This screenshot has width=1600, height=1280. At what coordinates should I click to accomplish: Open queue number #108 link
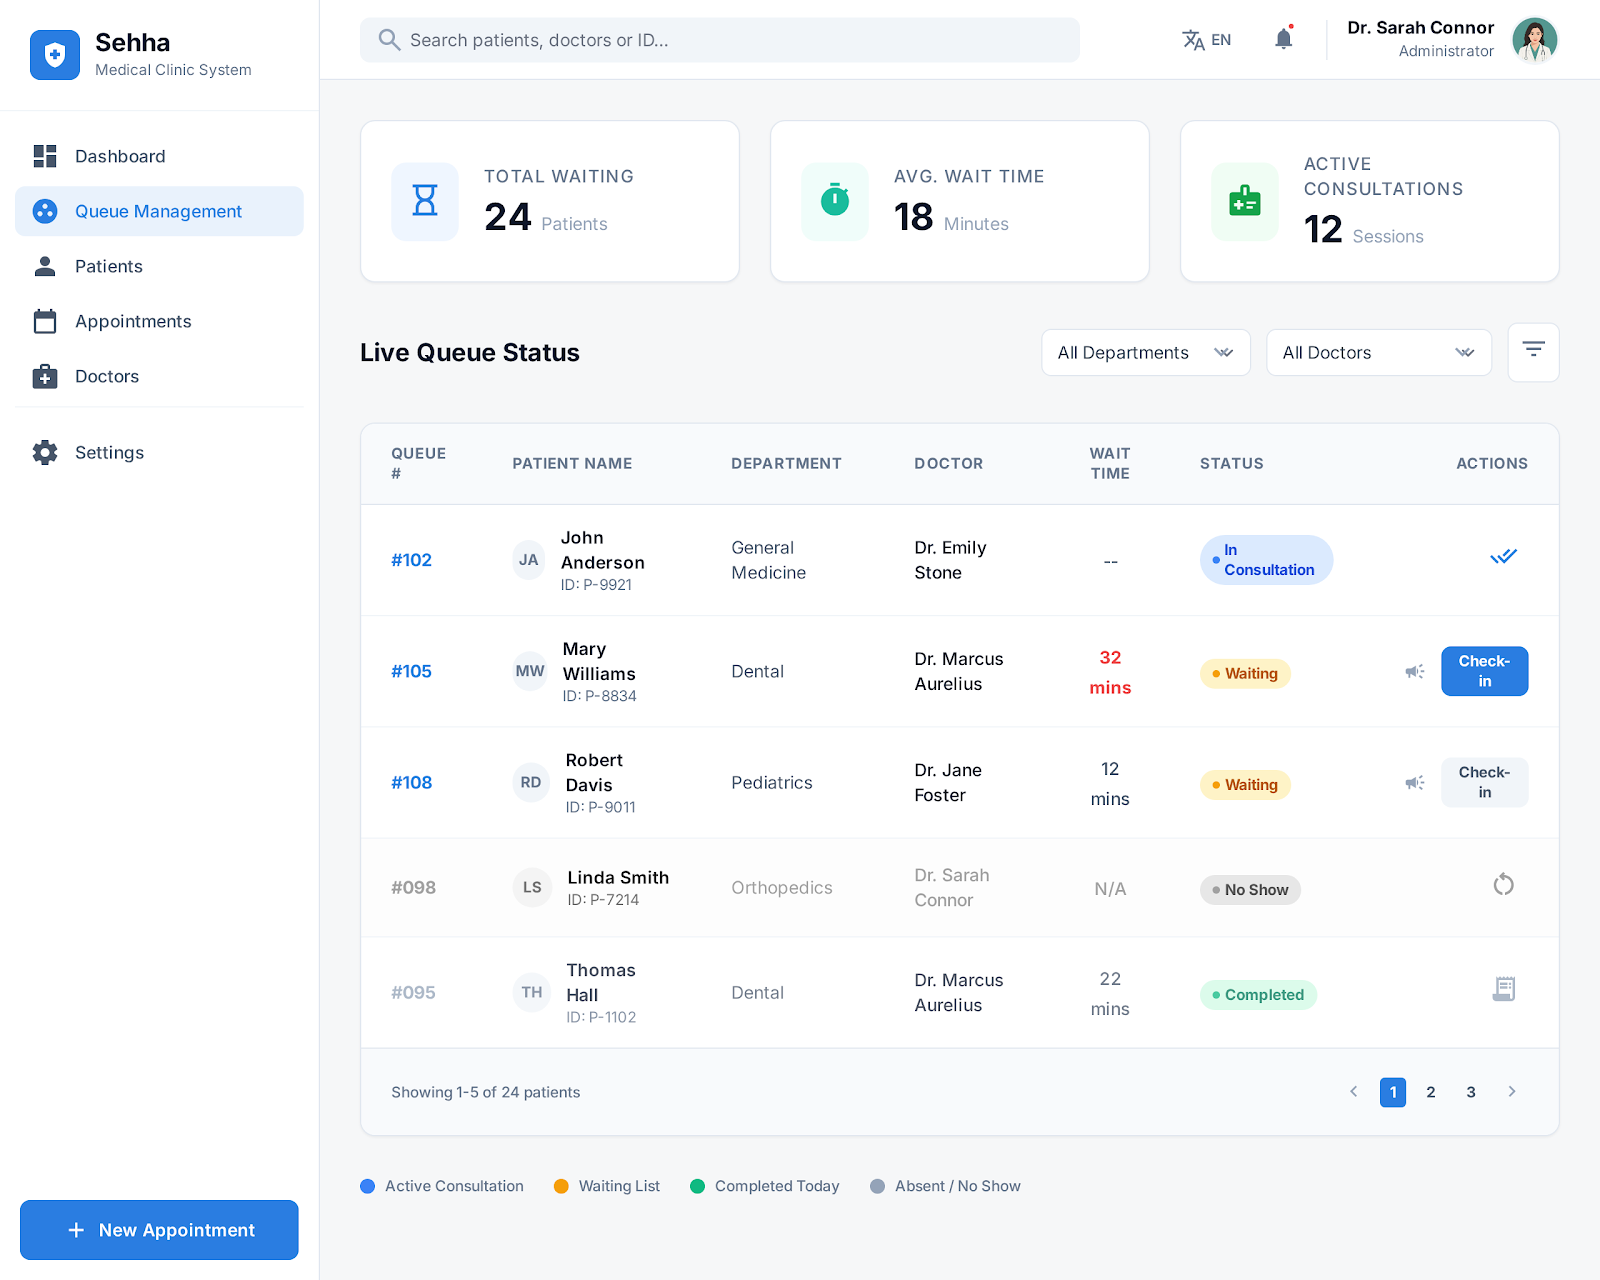pyautogui.click(x=411, y=782)
